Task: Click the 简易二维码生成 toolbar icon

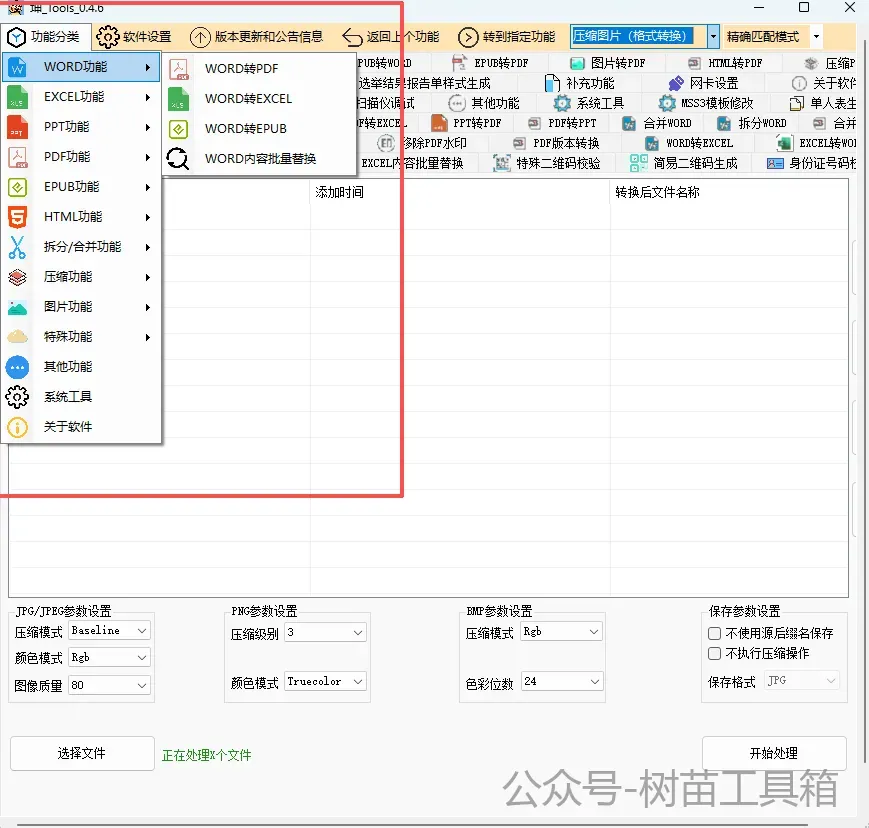Action: (x=638, y=163)
